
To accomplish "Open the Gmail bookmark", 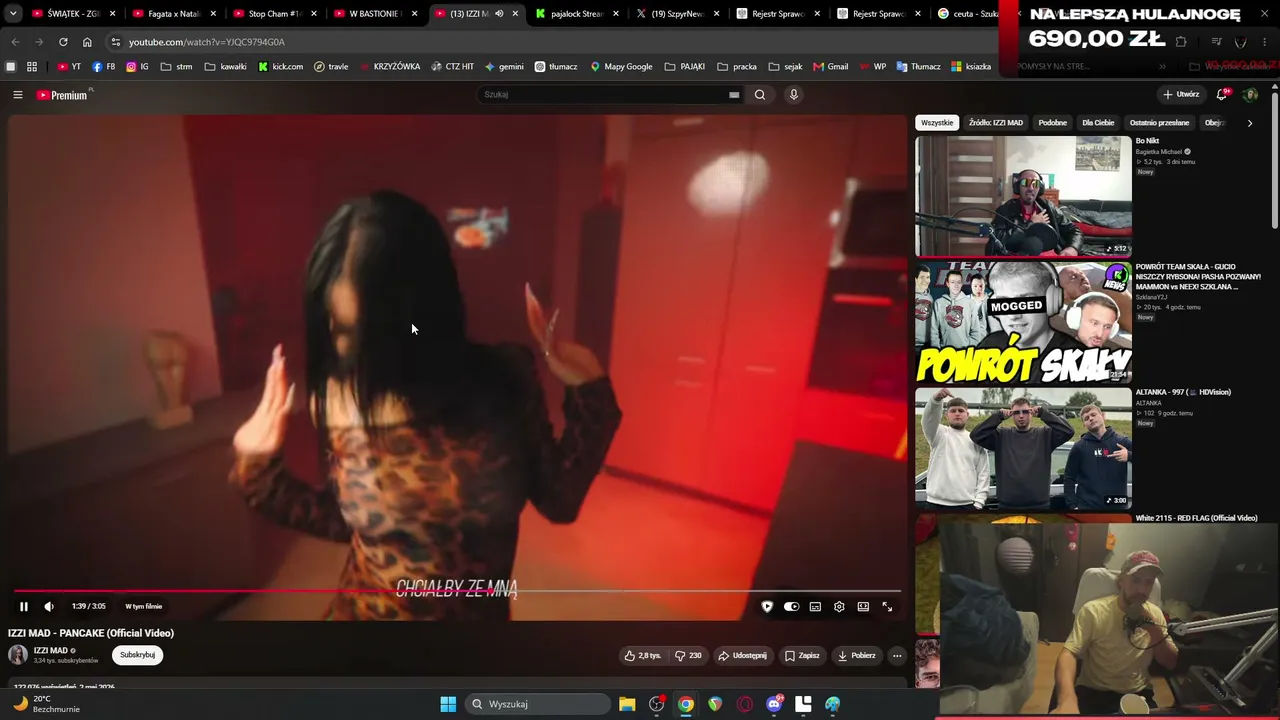I will (x=831, y=67).
